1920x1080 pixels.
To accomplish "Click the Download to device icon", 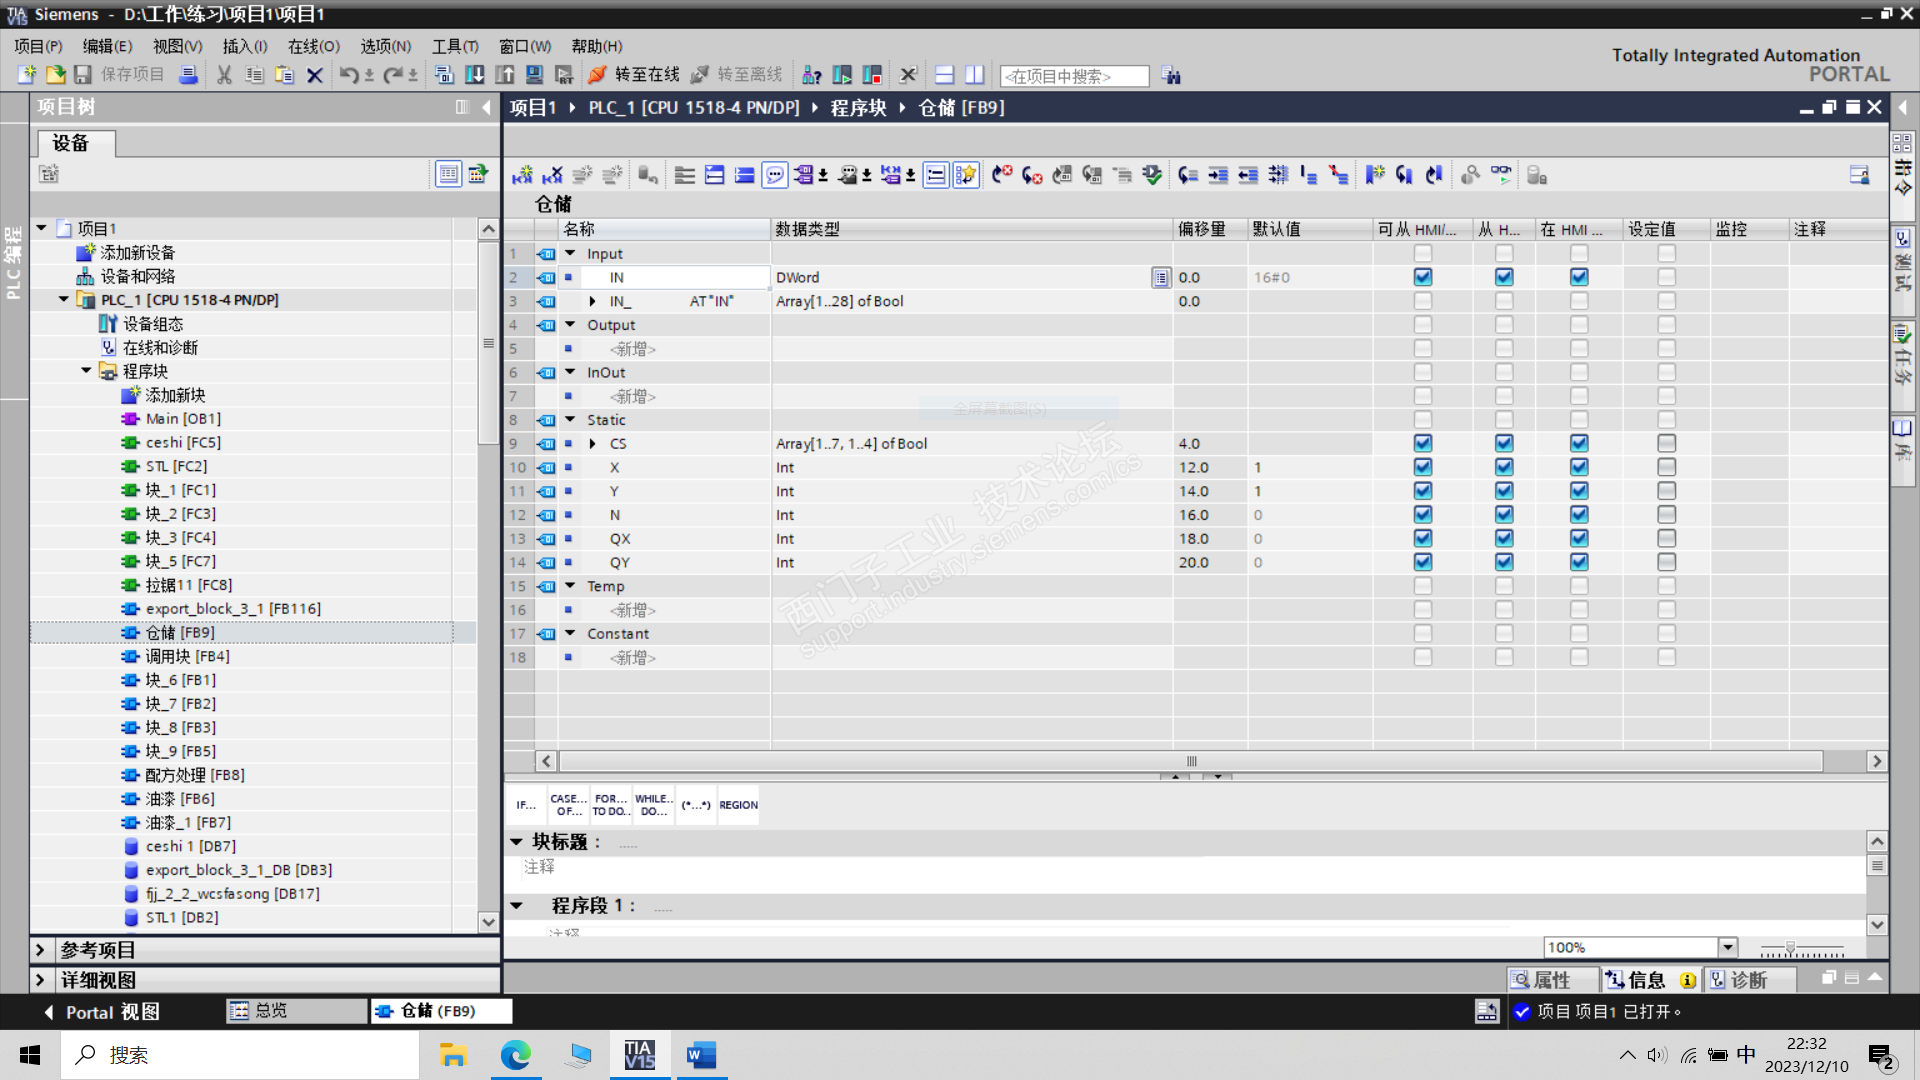I will [475, 75].
